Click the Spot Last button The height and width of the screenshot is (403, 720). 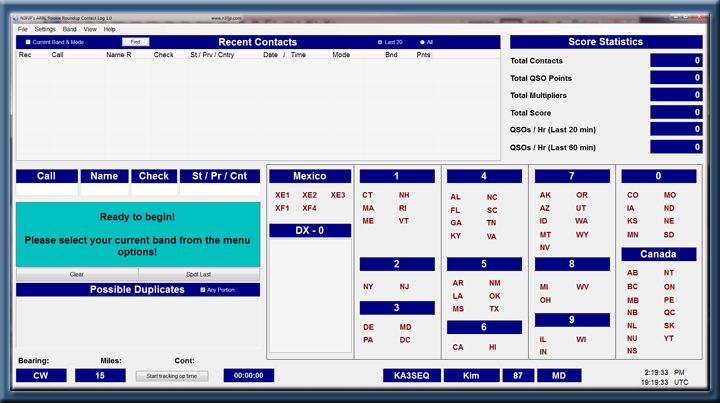click(x=199, y=274)
